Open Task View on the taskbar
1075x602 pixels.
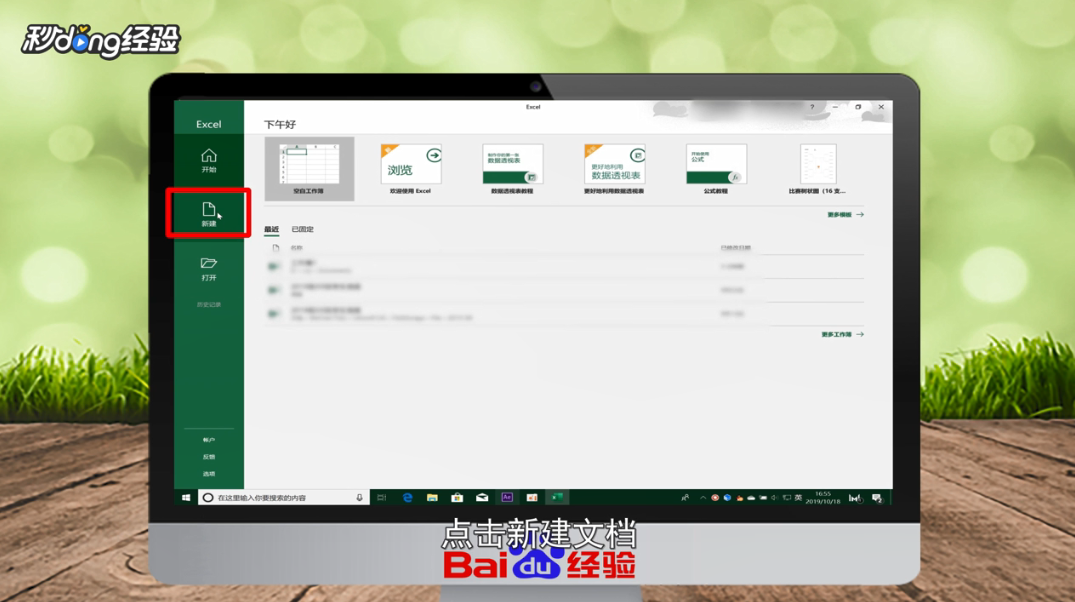(382, 498)
